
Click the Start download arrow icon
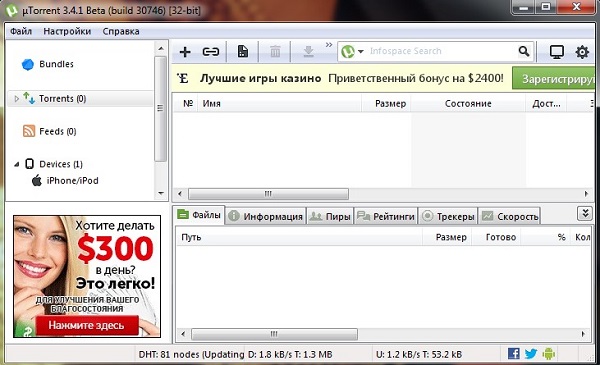coord(308,51)
